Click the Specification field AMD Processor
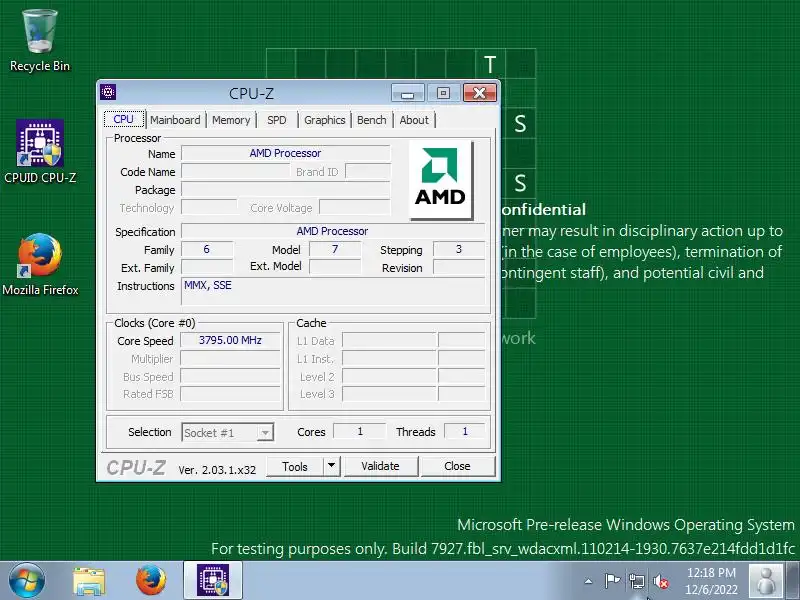The width and height of the screenshot is (800, 600). coord(333,231)
